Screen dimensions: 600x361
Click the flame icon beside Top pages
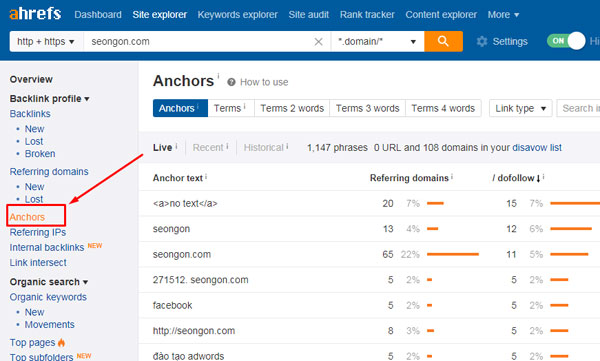(x=62, y=342)
